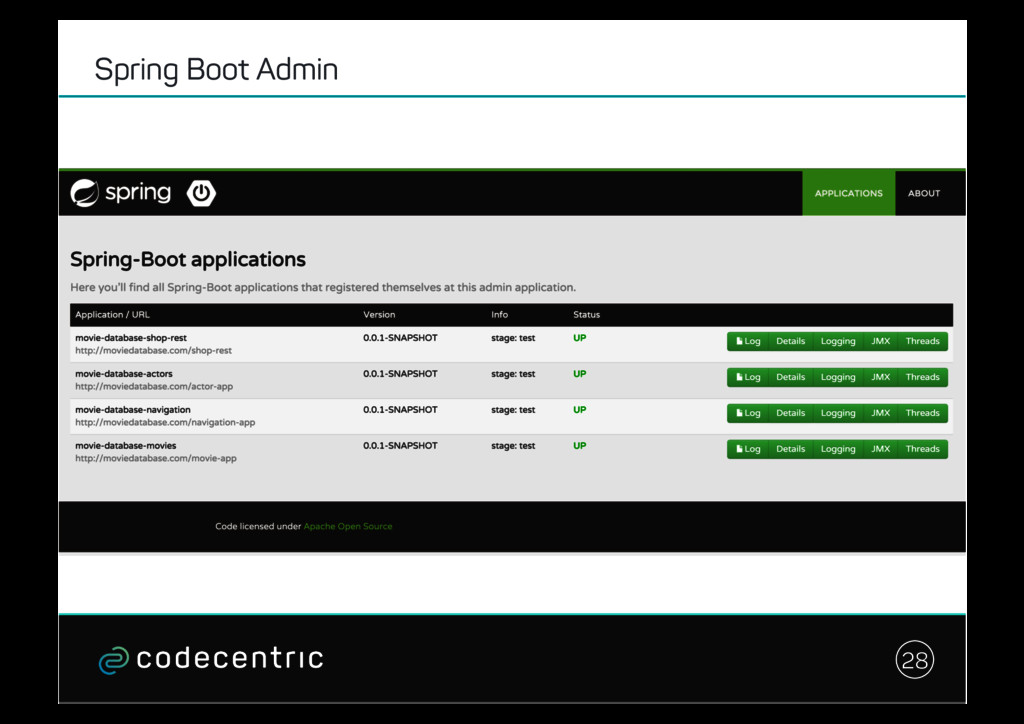This screenshot has height=724, width=1024.
Task: Click the http://moviedatabase.com/movie-app URL
Action: tap(156, 458)
